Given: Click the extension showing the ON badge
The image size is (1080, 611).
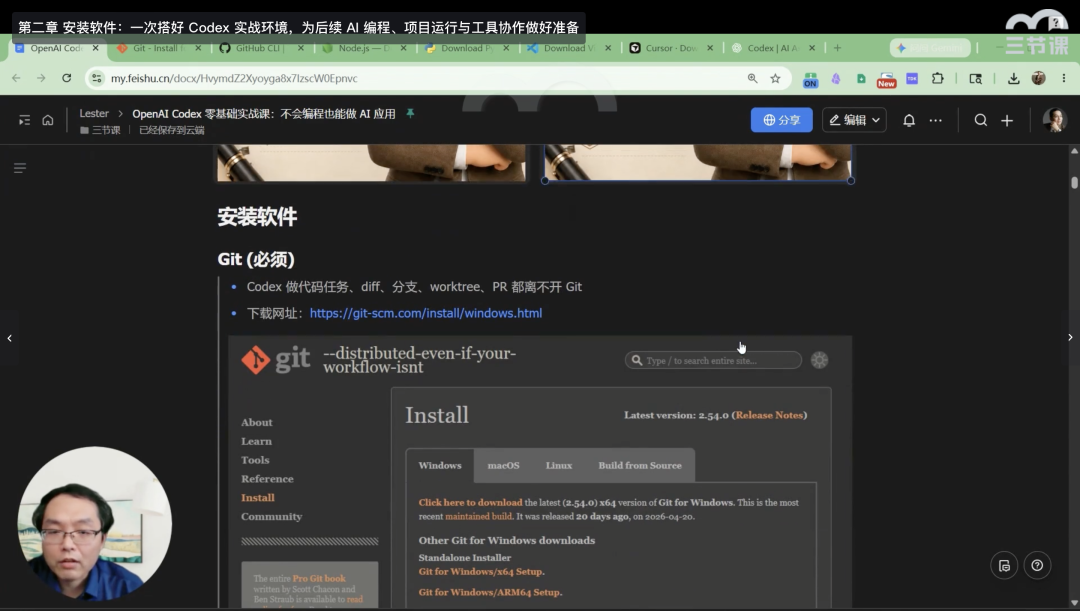Looking at the screenshot, I should coord(810,79).
